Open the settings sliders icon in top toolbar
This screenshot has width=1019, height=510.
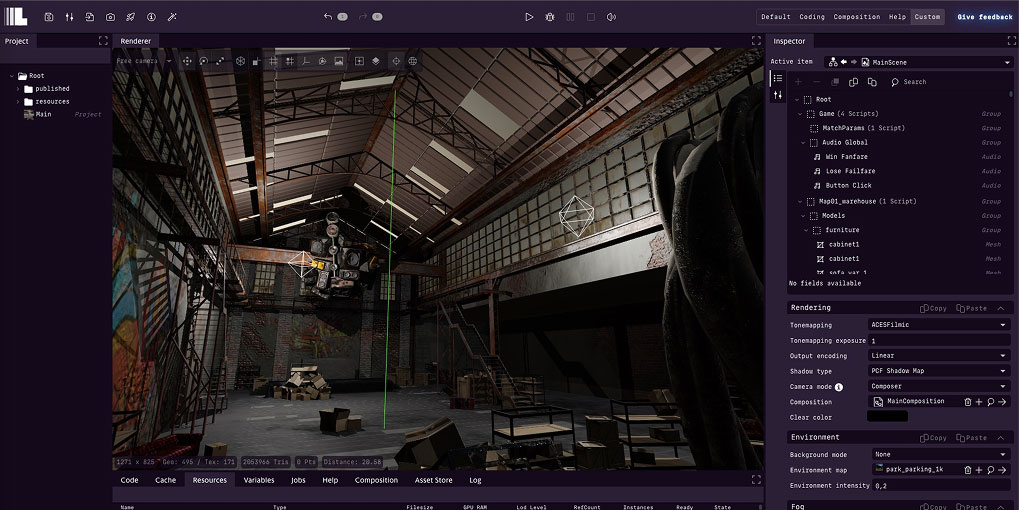(70, 17)
